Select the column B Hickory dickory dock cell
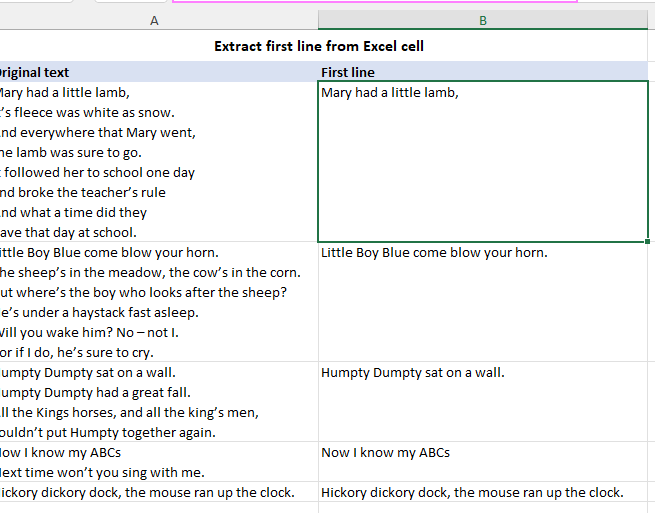Viewport: 655px width, 513px height. point(484,492)
